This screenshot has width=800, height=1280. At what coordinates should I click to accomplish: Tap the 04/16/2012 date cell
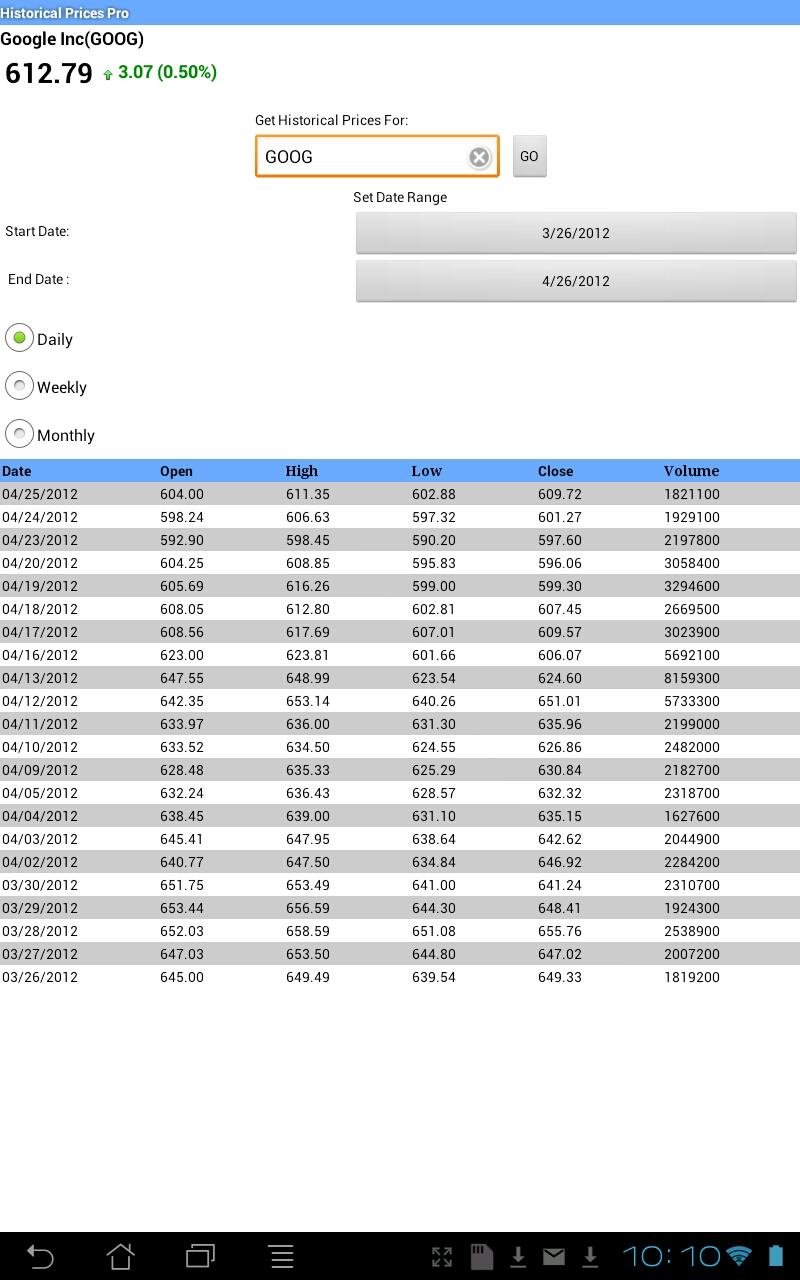(x=40, y=655)
